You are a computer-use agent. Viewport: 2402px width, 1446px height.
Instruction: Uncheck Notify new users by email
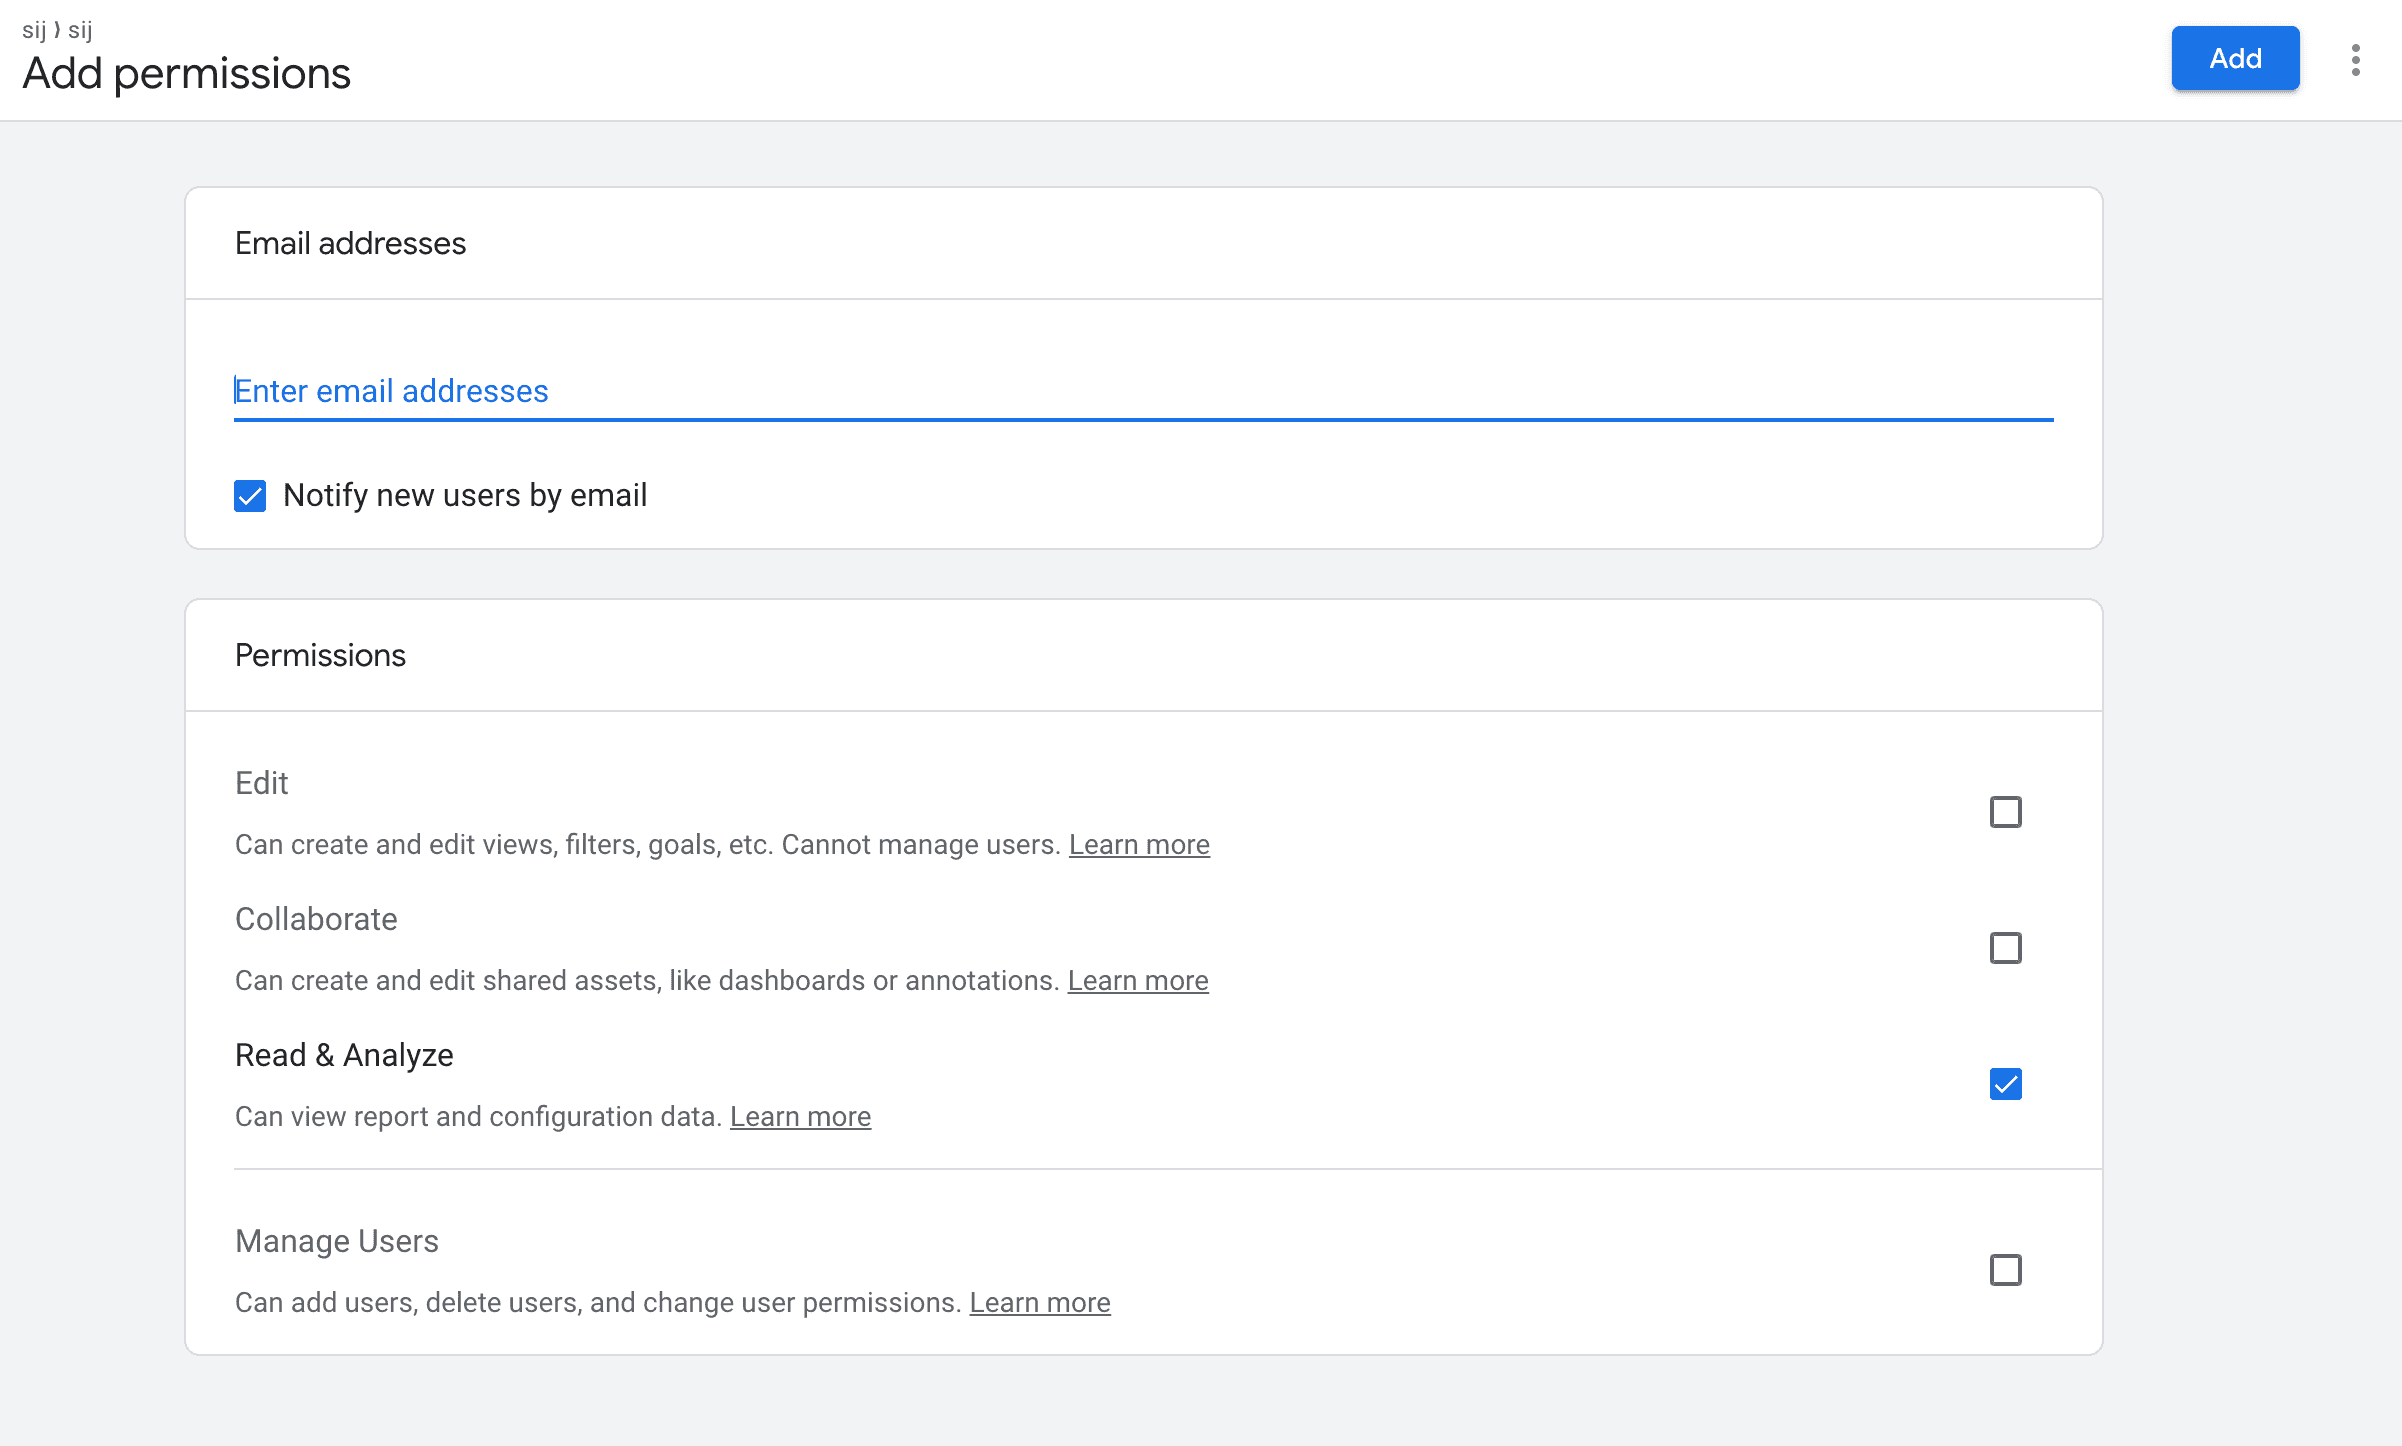[x=250, y=496]
